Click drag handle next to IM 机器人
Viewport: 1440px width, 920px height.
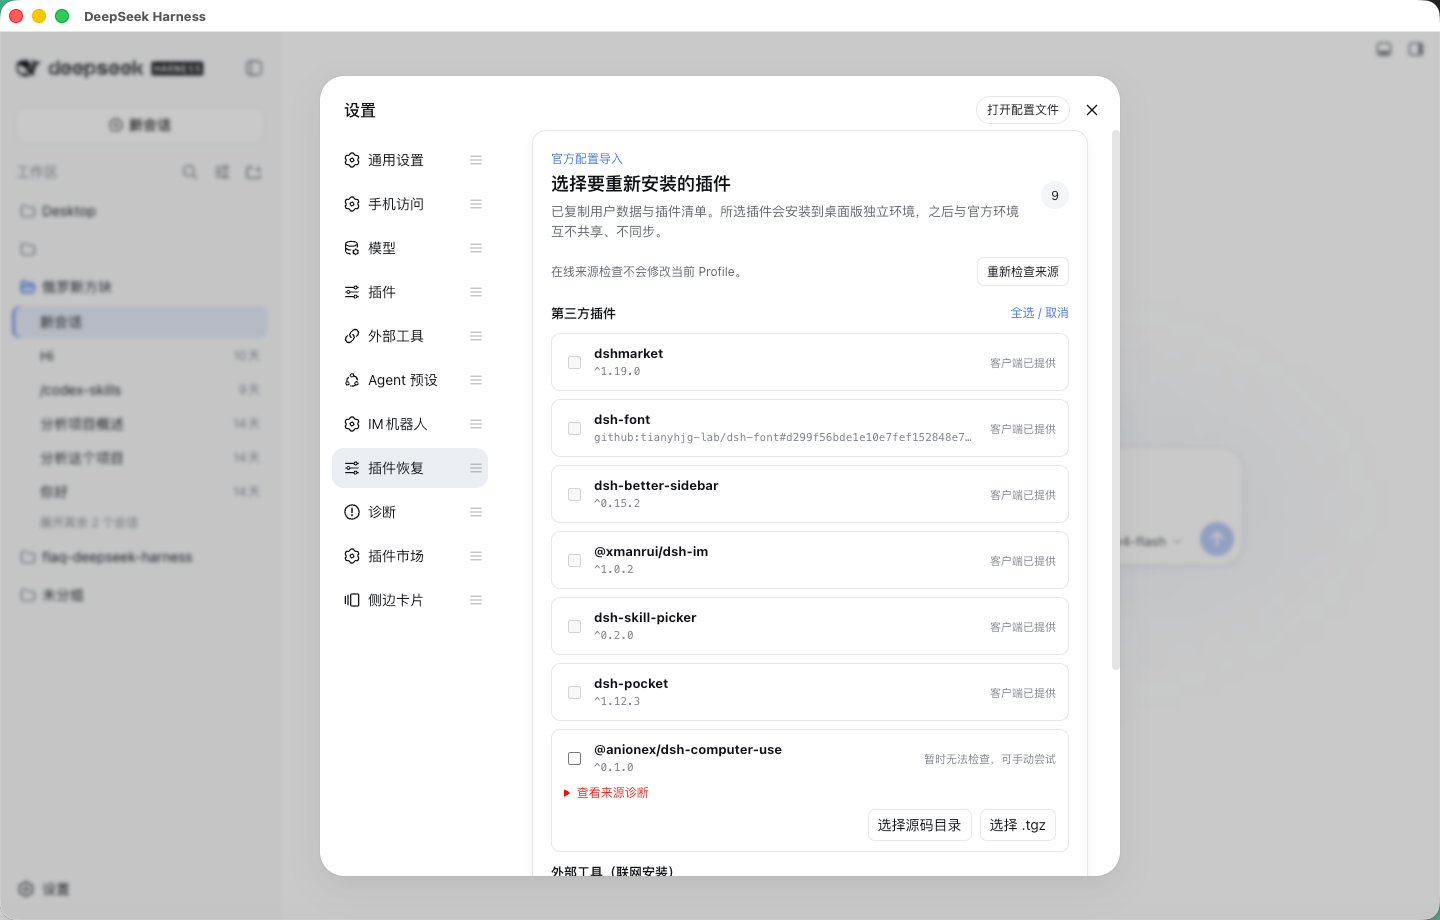(x=476, y=424)
